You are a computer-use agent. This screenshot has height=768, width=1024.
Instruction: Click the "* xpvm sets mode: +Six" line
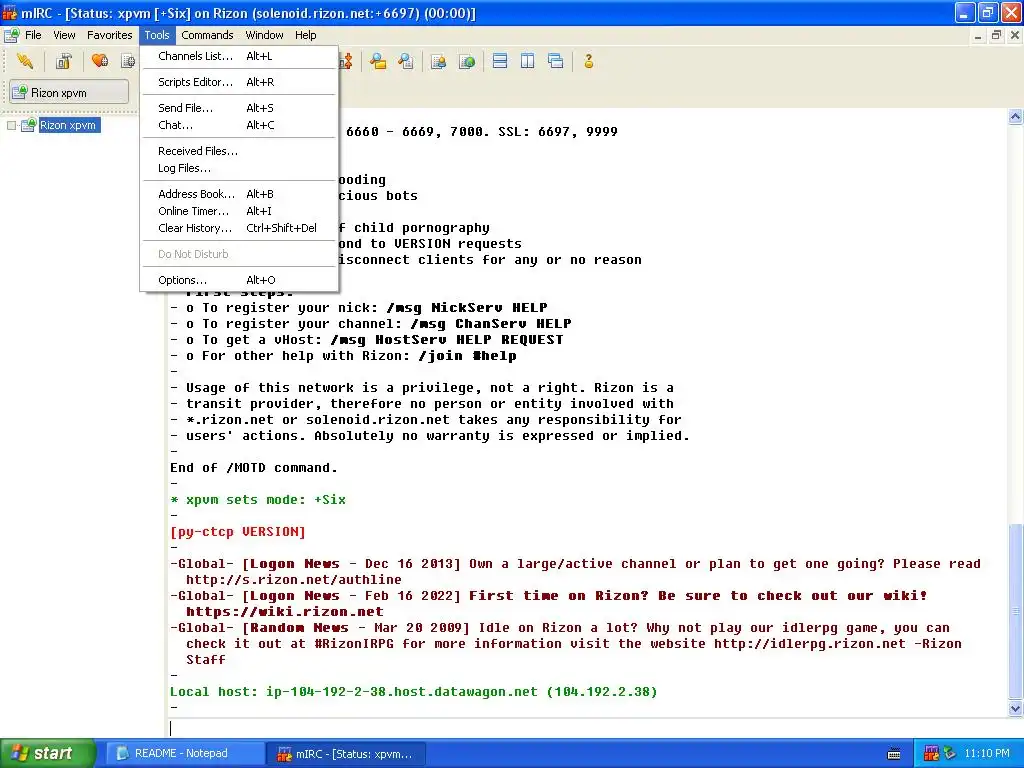258,500
